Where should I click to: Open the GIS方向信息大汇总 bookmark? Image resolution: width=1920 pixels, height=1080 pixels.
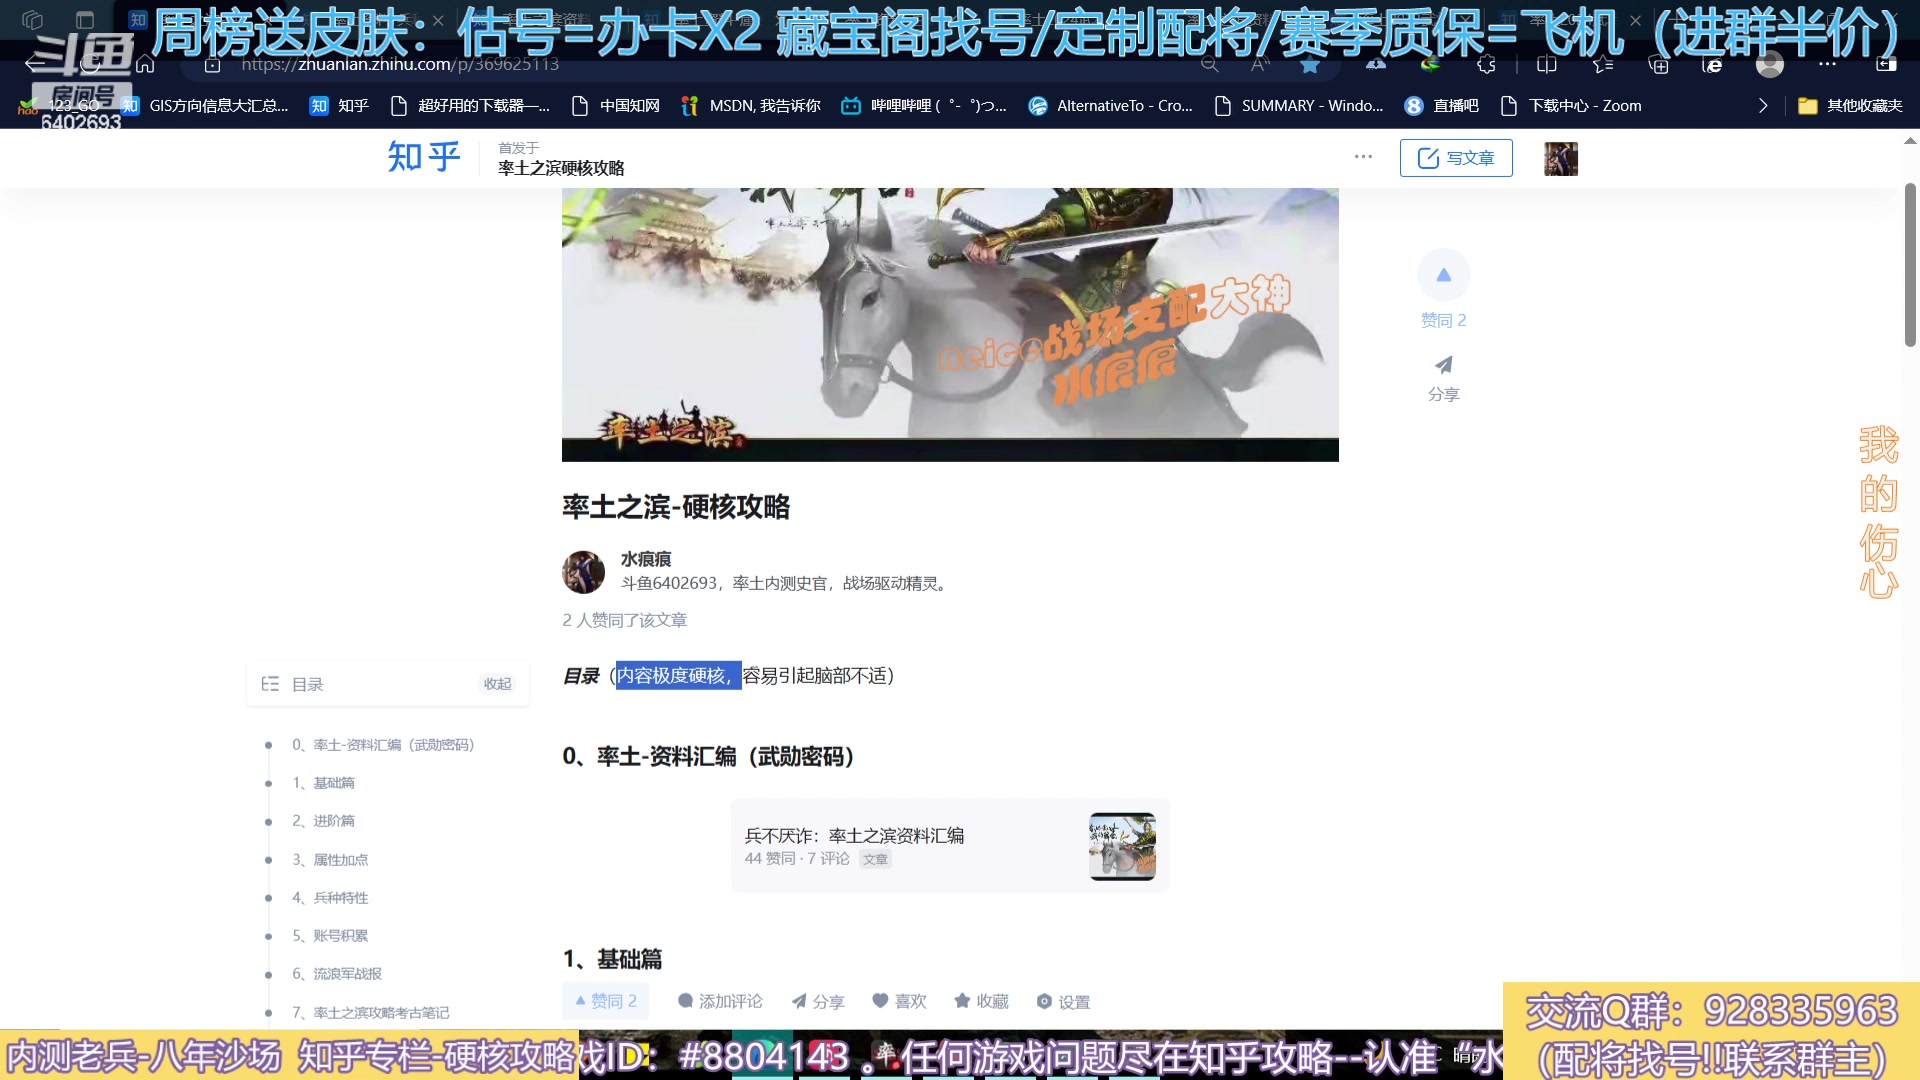tap(205, 106)
